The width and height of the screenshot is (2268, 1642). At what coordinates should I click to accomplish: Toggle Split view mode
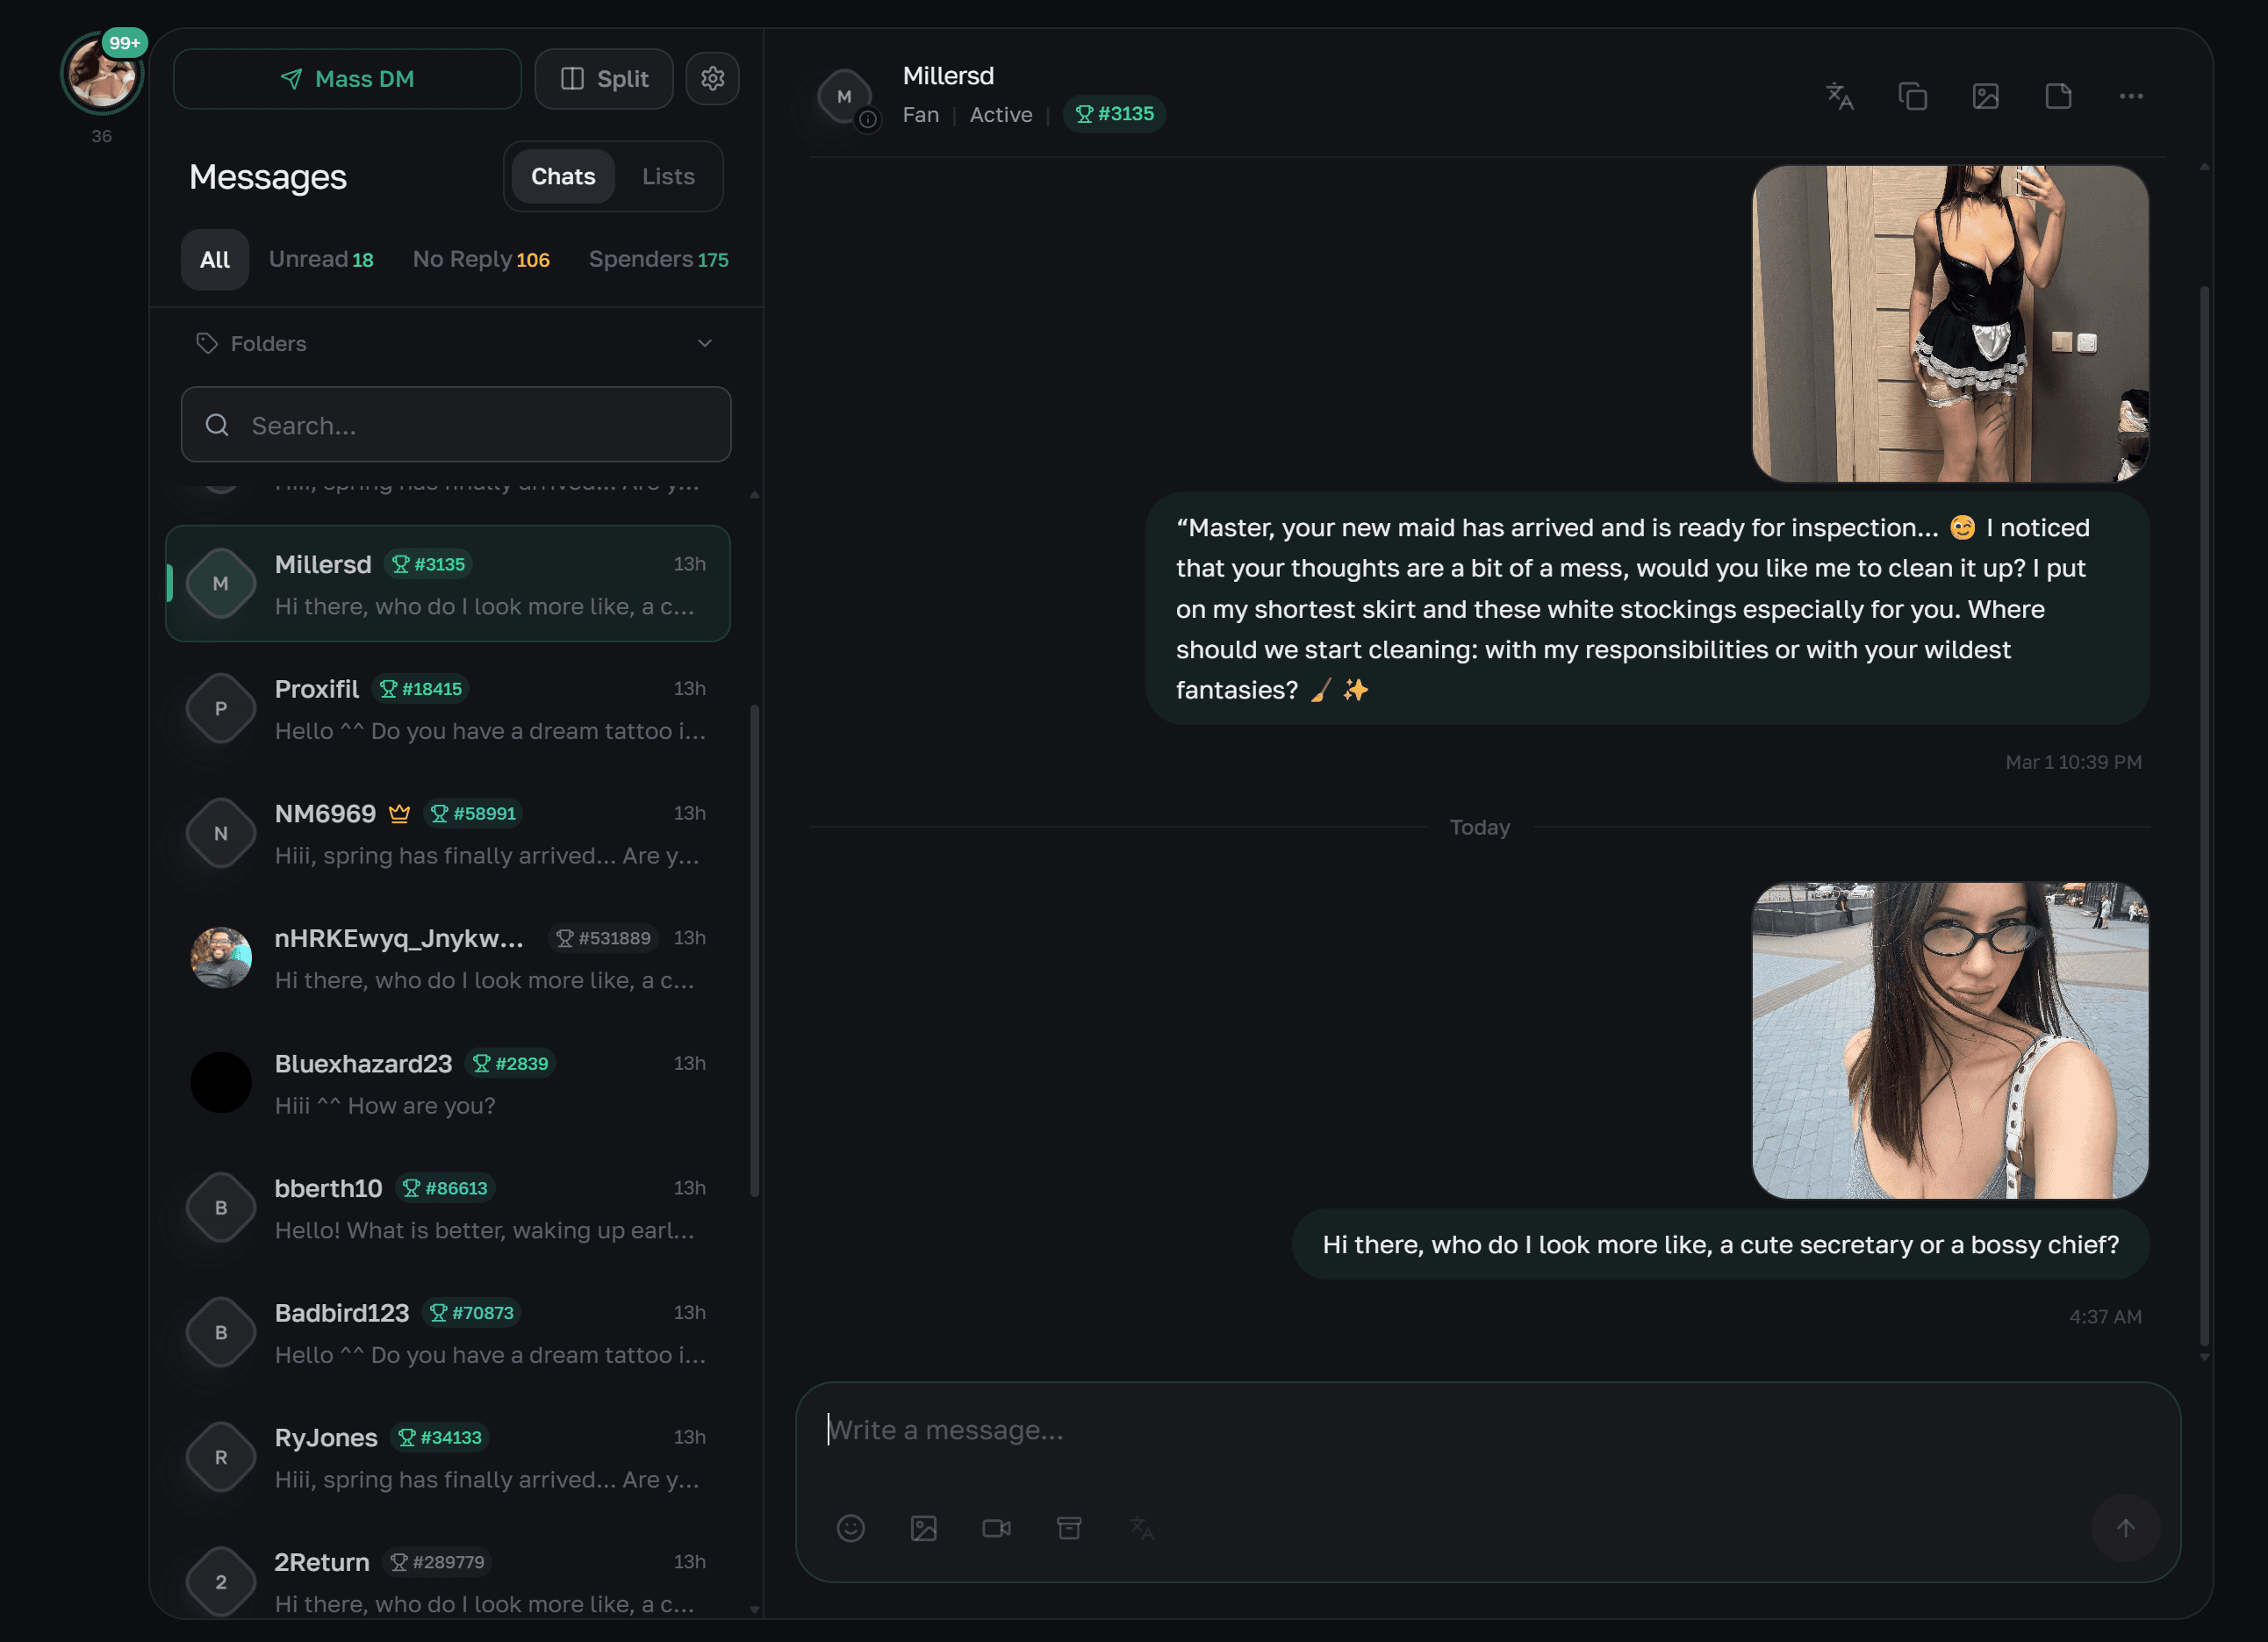tap(604, 78)
